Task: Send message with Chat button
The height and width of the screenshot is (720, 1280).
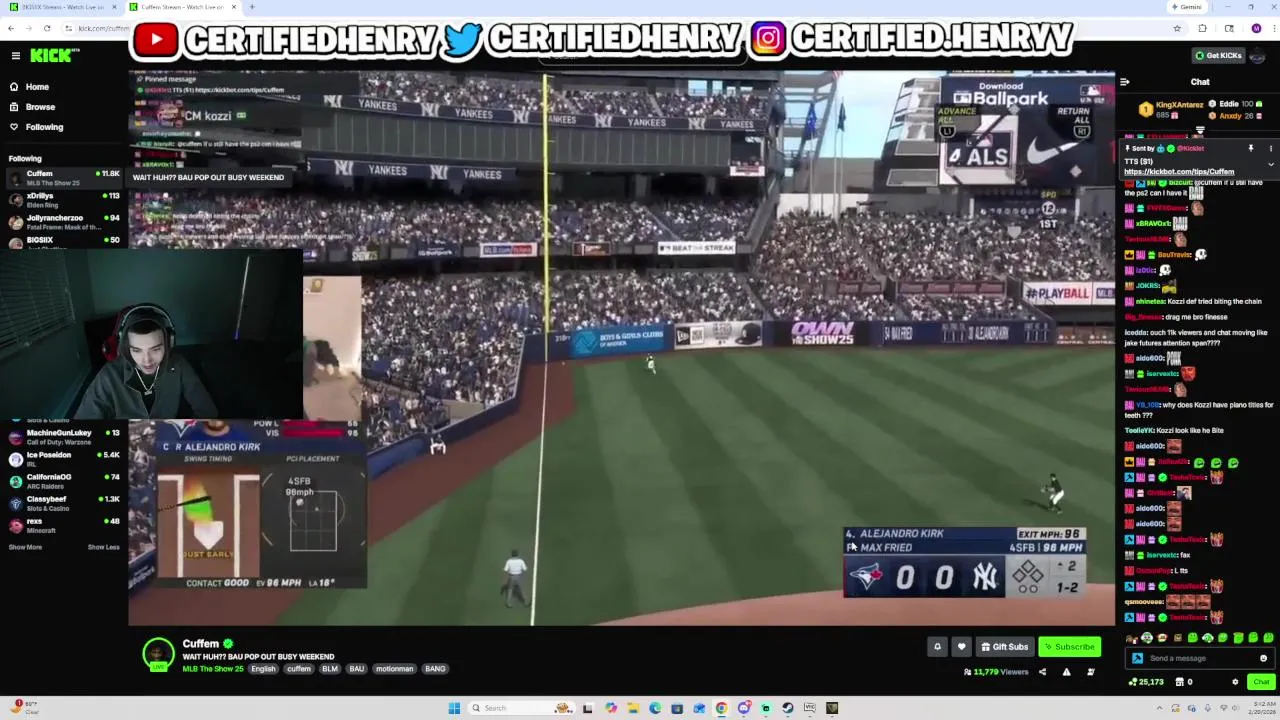Action: 1260,682
